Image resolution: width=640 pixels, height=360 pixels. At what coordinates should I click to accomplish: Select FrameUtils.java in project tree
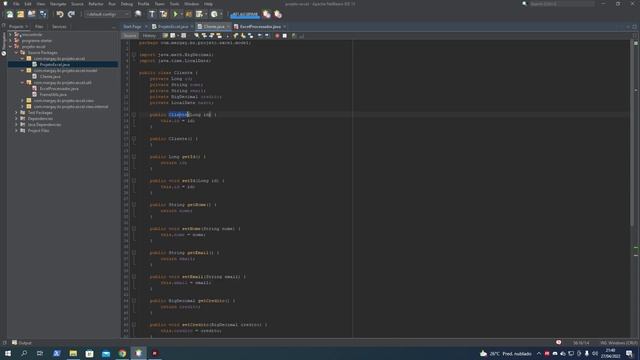tap(53, 95)
